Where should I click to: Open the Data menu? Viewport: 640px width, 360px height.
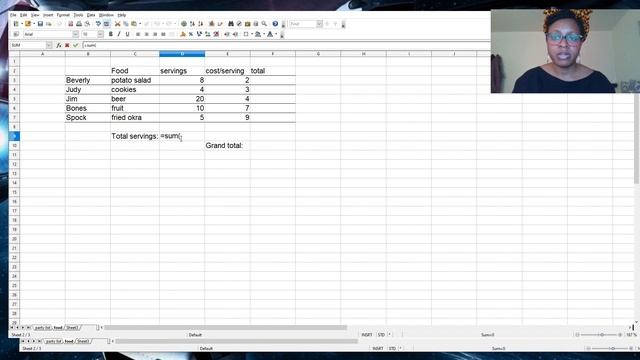[91, 15]
